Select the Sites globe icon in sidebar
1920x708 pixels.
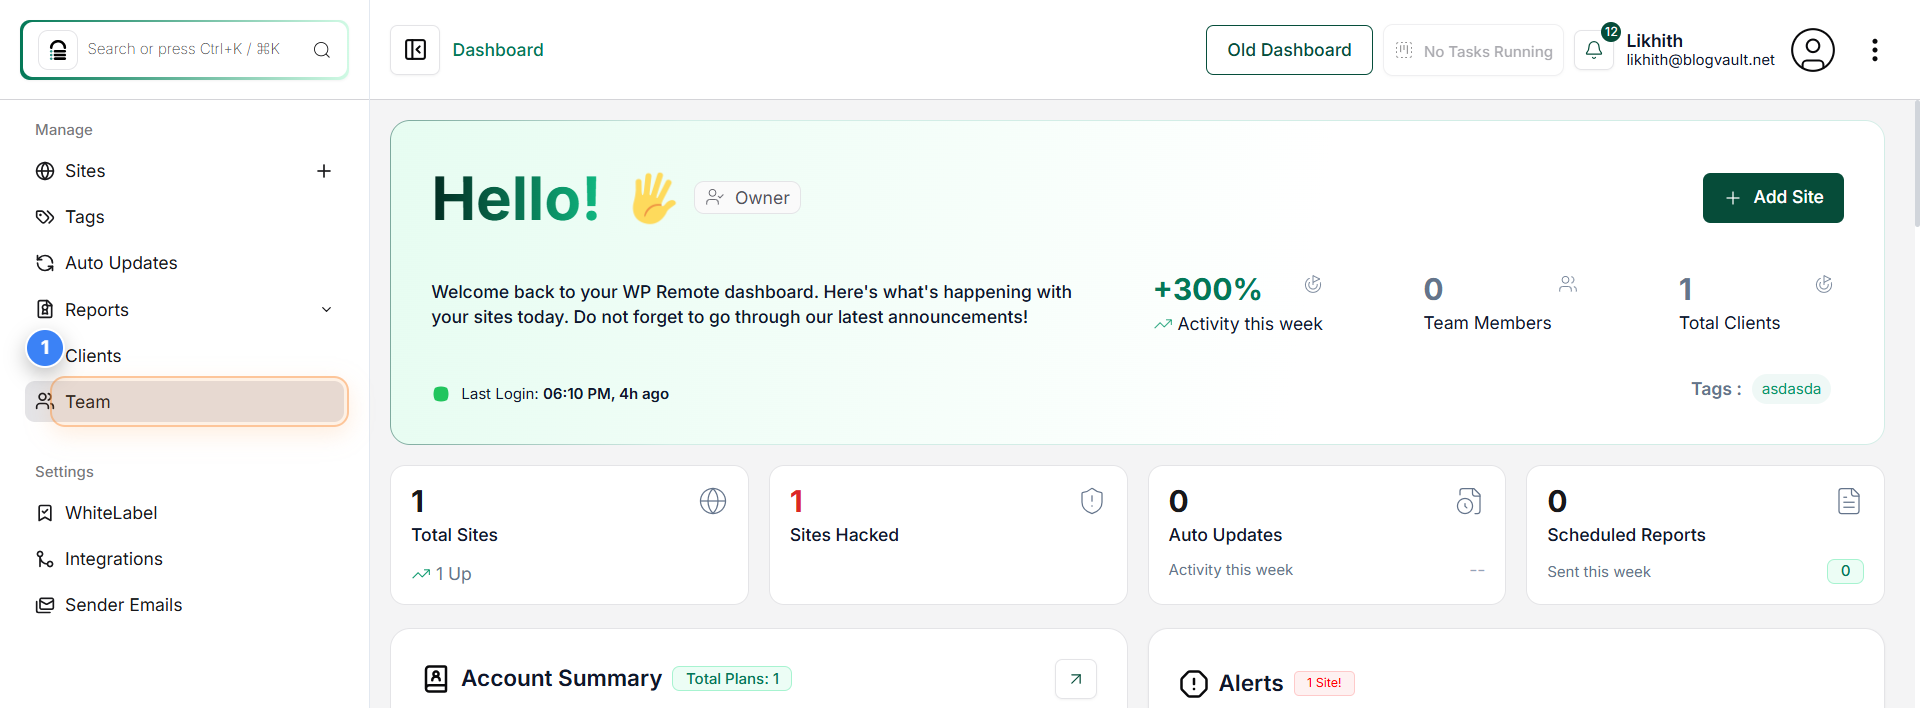pos(44,171)
